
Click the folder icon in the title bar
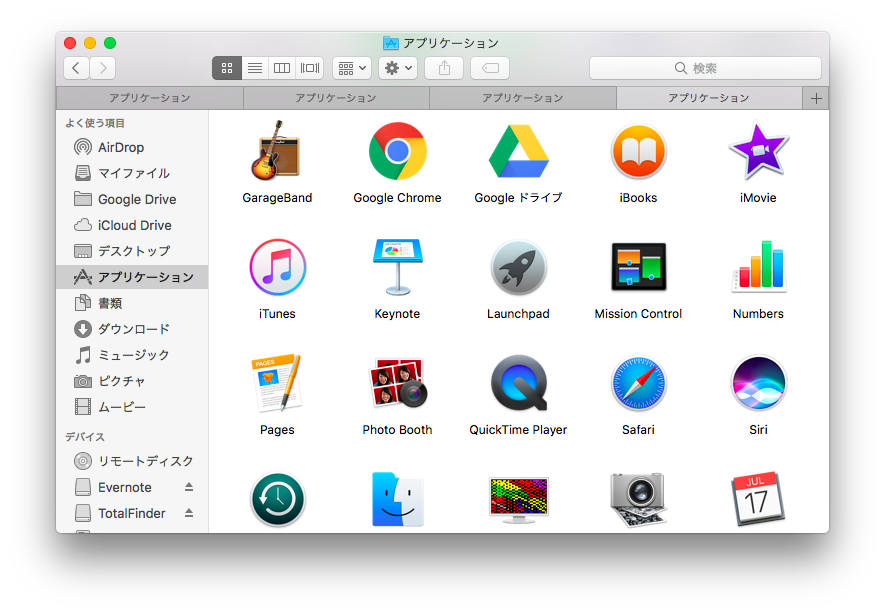(x=391, y=43)
